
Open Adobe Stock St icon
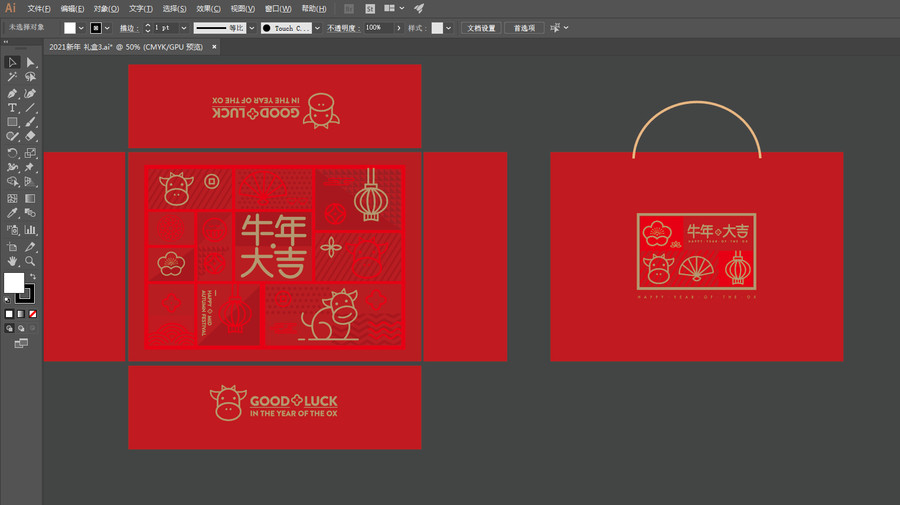coord(370,9)
